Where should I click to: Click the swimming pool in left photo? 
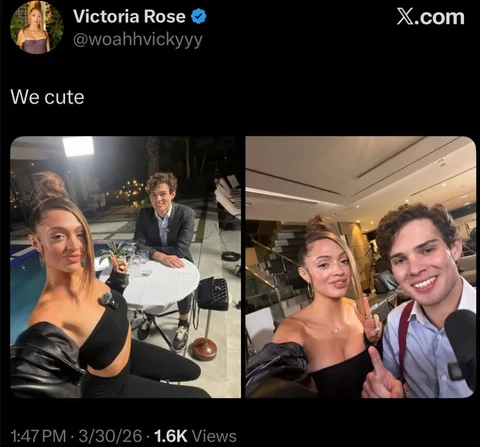tap(25, 287)
